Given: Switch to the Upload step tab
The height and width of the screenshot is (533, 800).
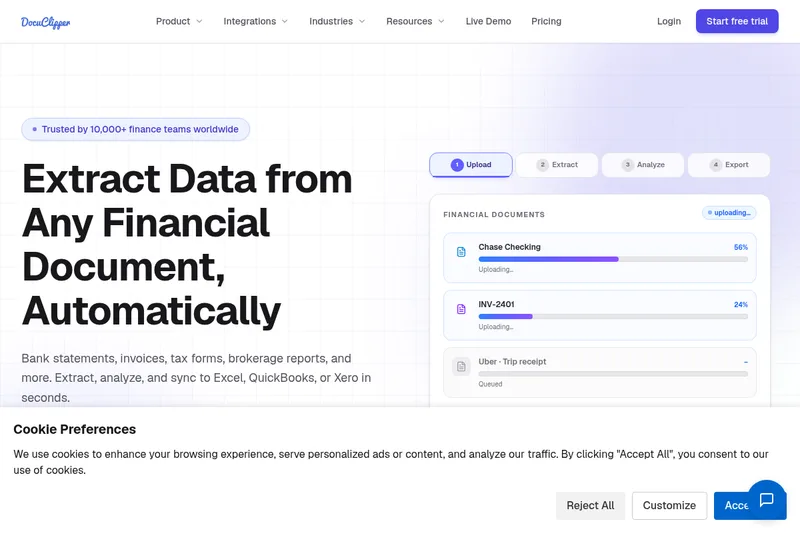Looking at the screenshot, I should point(471,165).
